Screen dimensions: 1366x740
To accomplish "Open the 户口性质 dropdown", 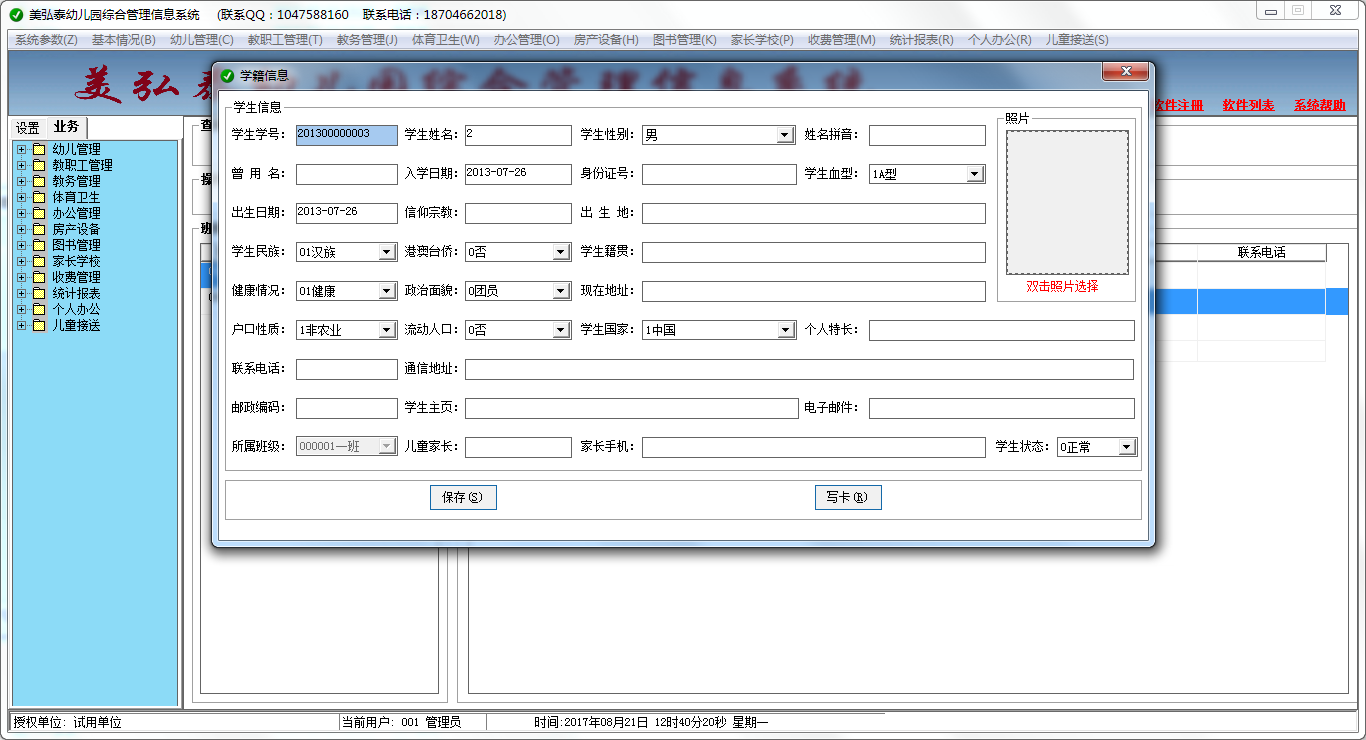I will 387,330.
